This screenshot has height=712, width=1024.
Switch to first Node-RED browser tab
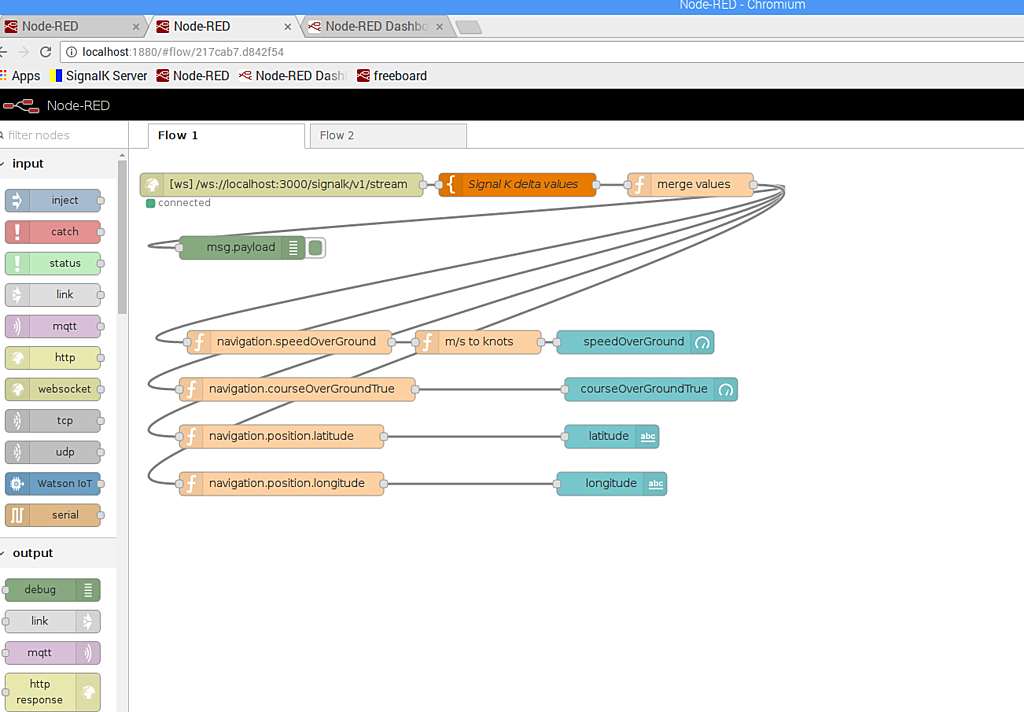point(72,27)
